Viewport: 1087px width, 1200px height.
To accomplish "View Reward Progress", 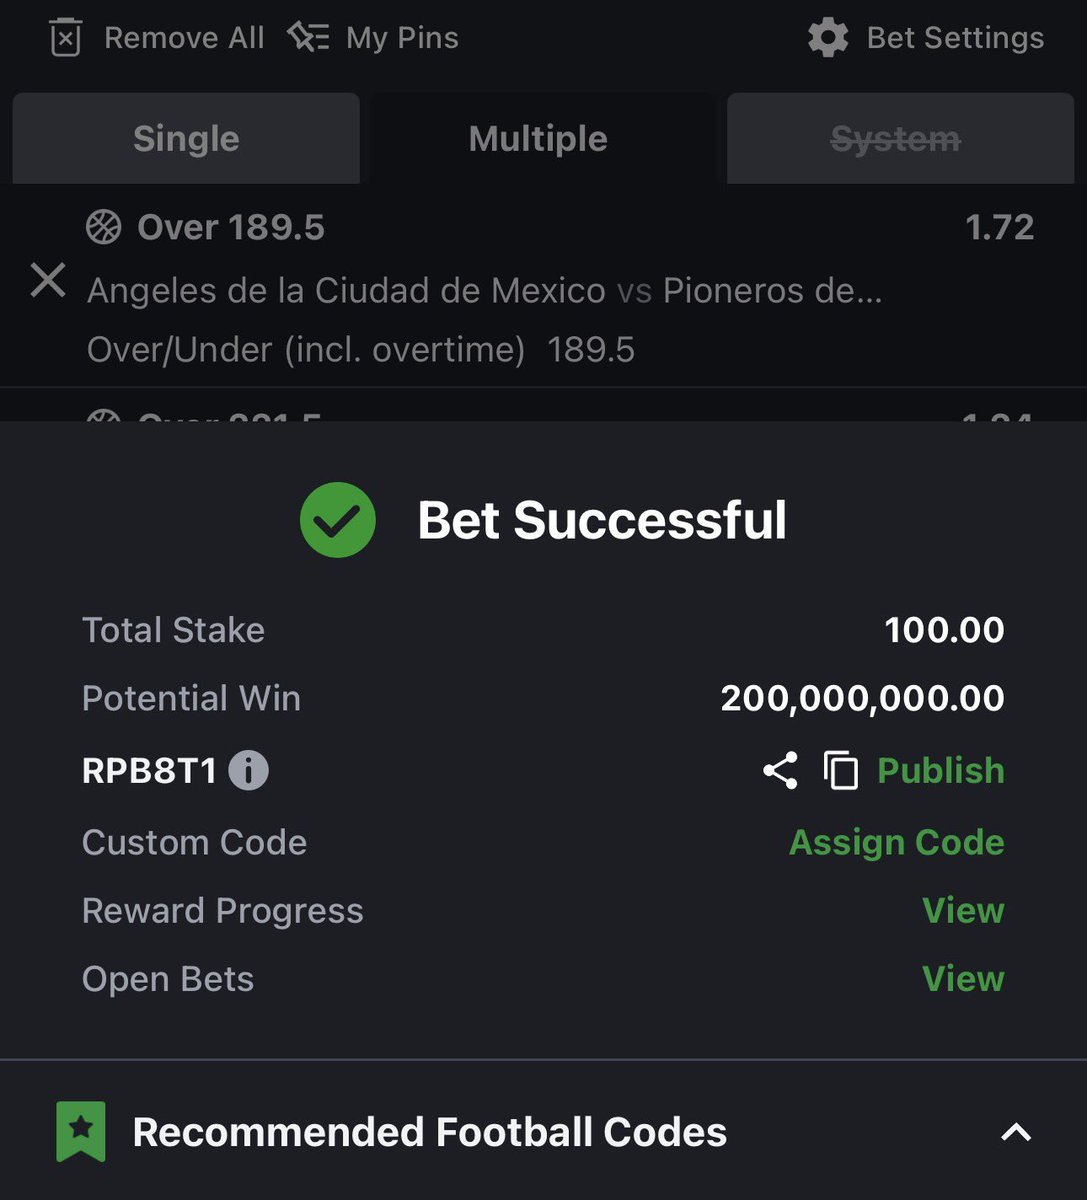I will point(963,910).
